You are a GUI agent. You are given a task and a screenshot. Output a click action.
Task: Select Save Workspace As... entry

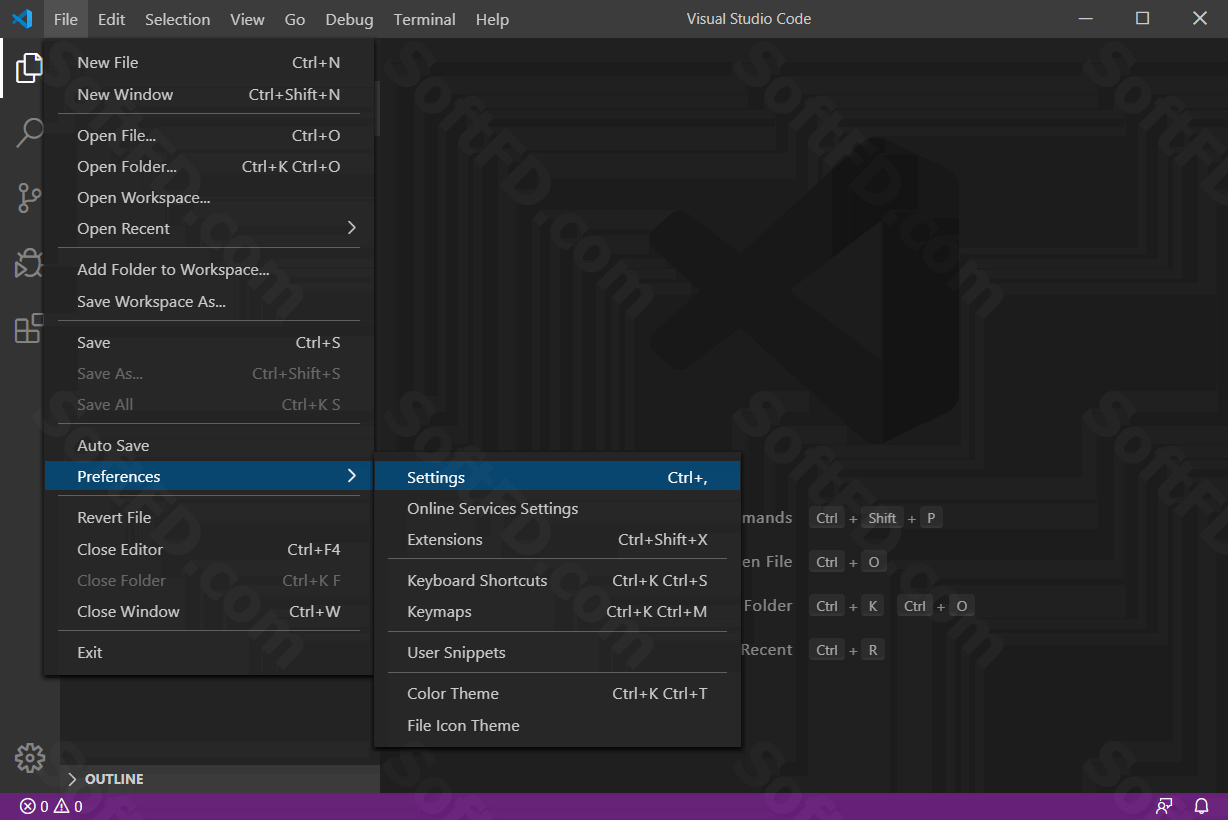(209, 301)
